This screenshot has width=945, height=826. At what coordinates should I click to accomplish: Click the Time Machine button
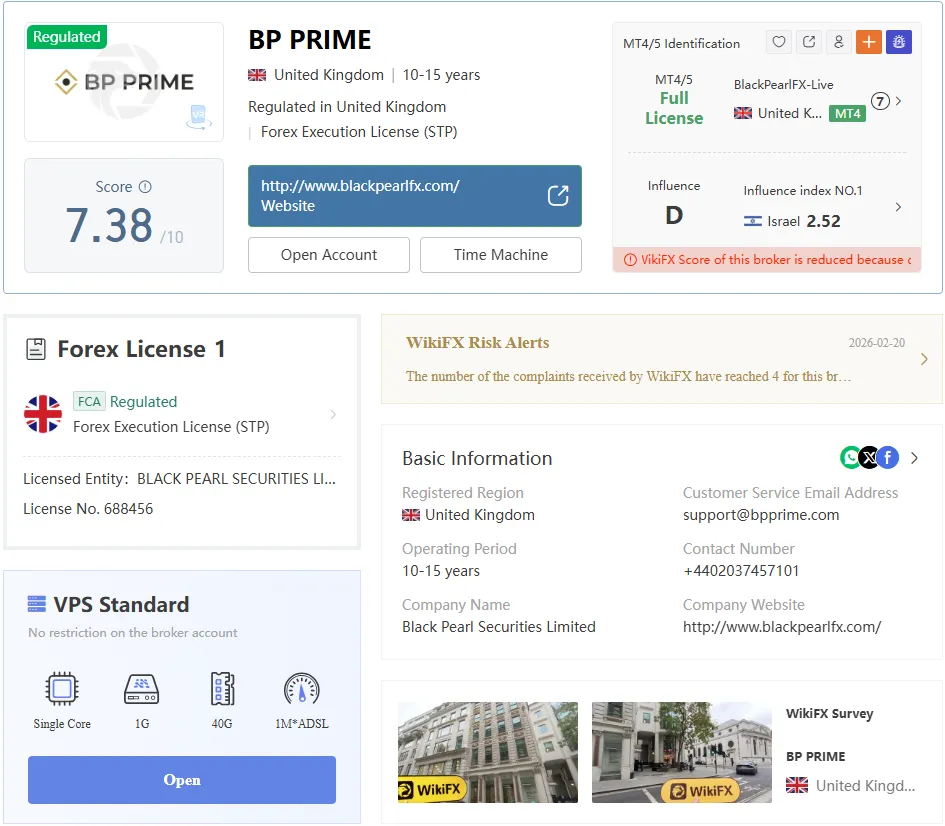click(x=501, y=255)
